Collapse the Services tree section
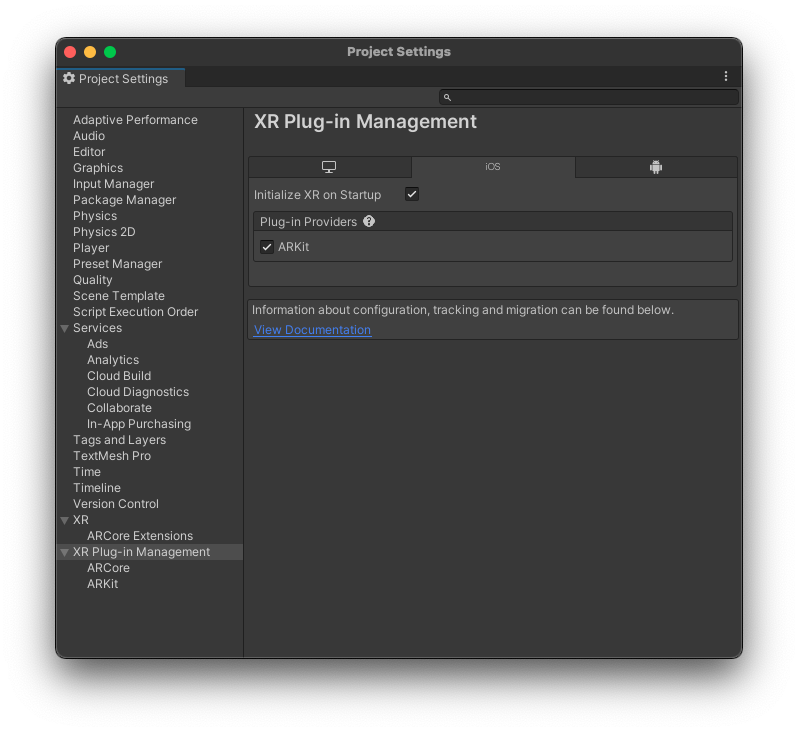 tap(65, 328)
